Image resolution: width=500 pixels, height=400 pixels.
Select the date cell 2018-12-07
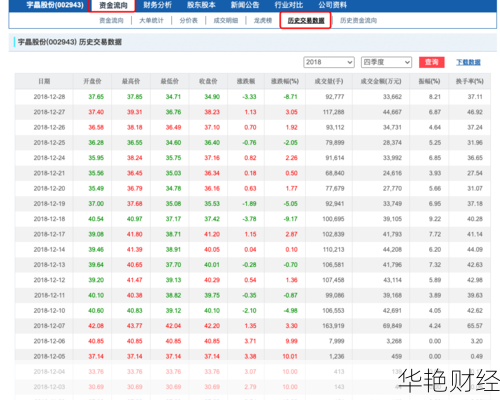(x=49, y=326)
